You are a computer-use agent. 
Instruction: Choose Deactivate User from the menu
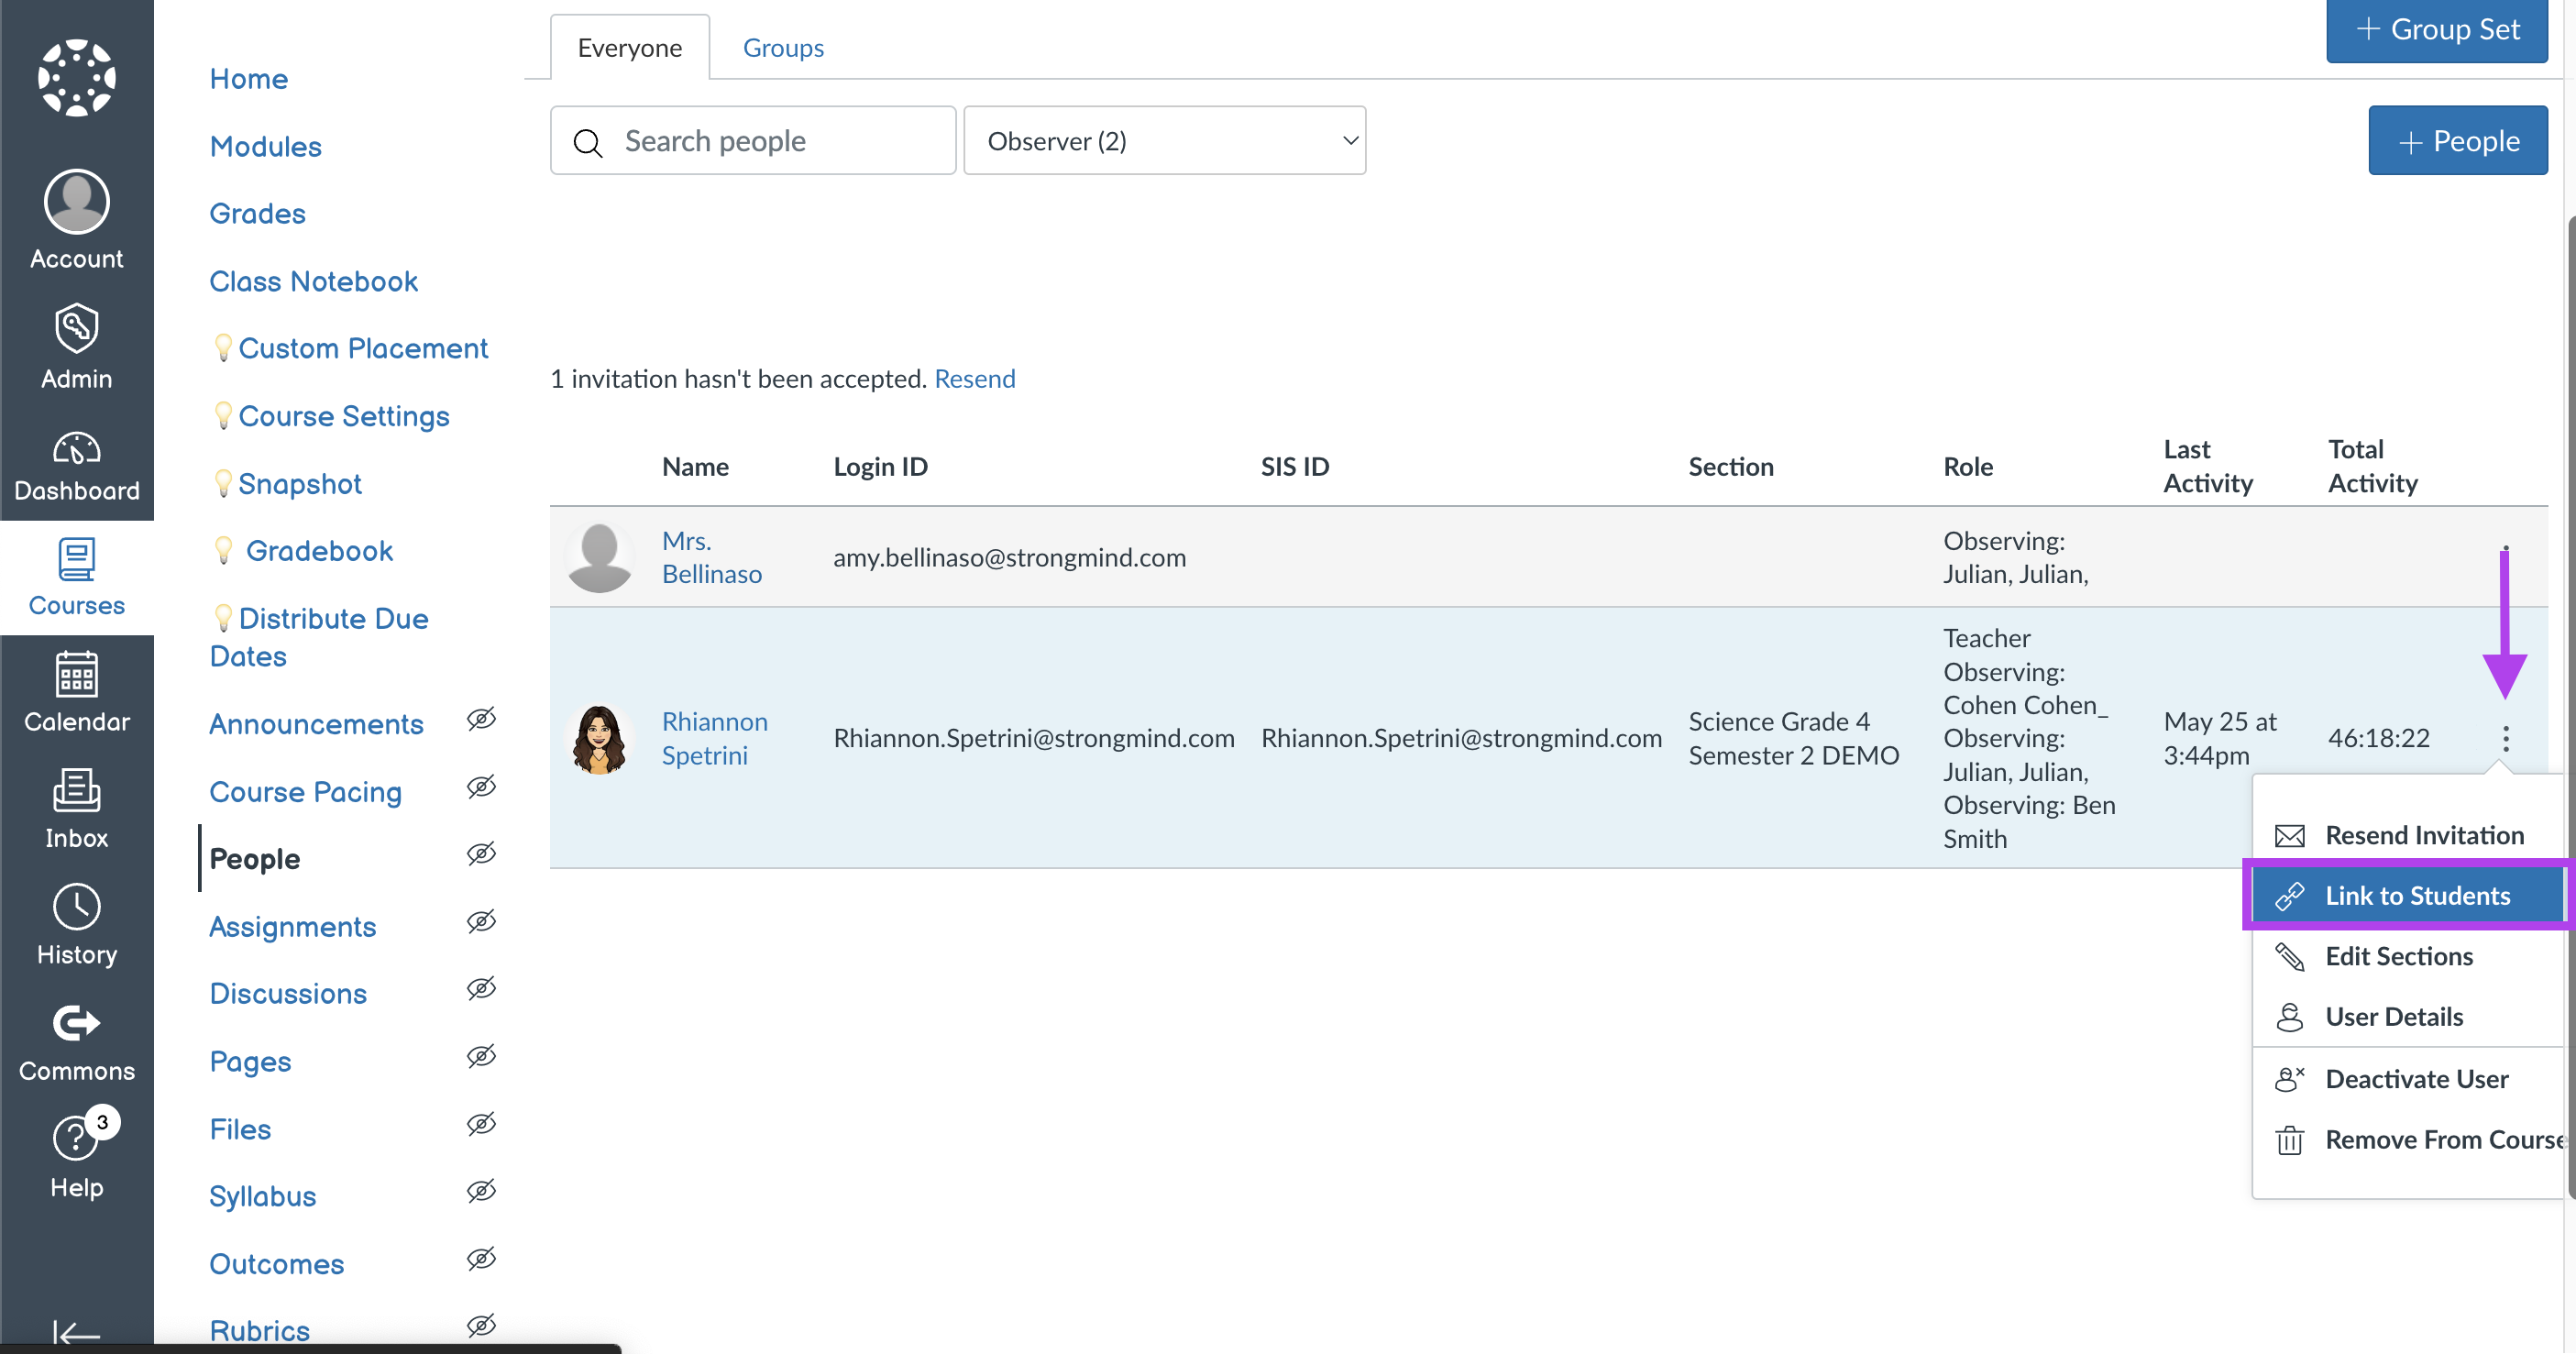2408,1079
